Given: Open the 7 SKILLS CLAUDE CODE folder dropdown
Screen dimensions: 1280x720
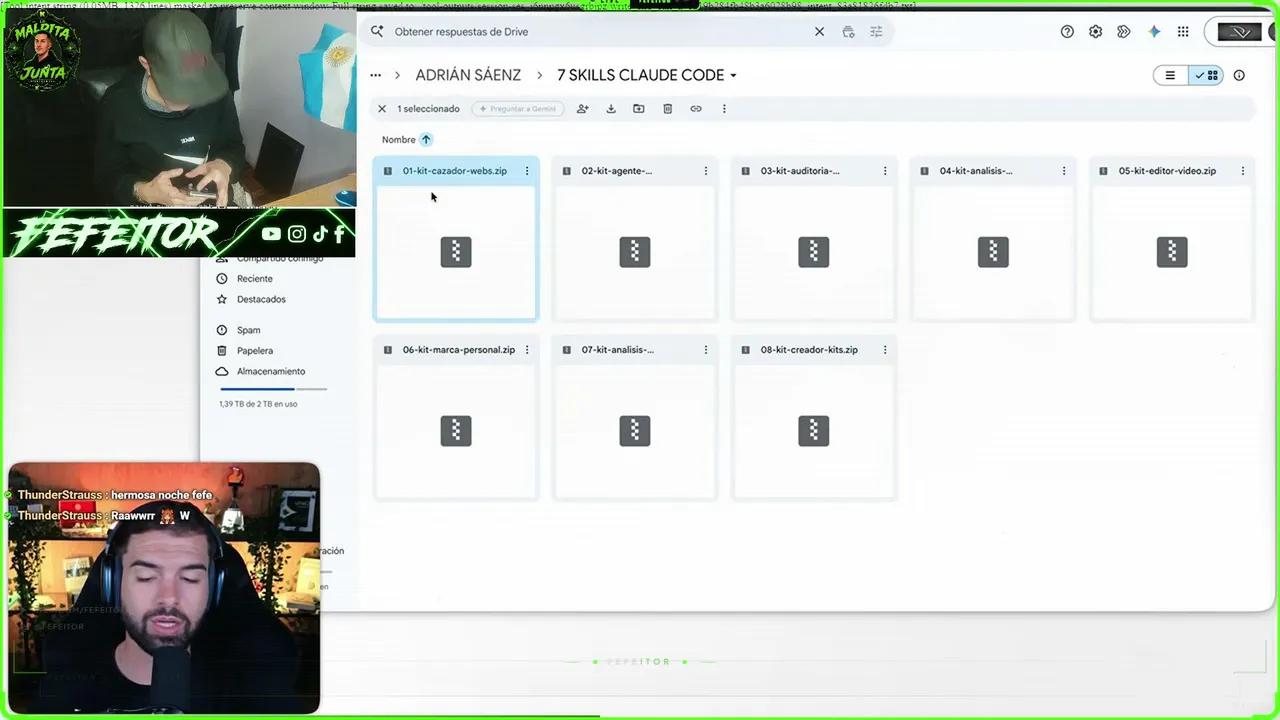Looking at the screenshot, I should pyautogui.click(x=647, y=75).
